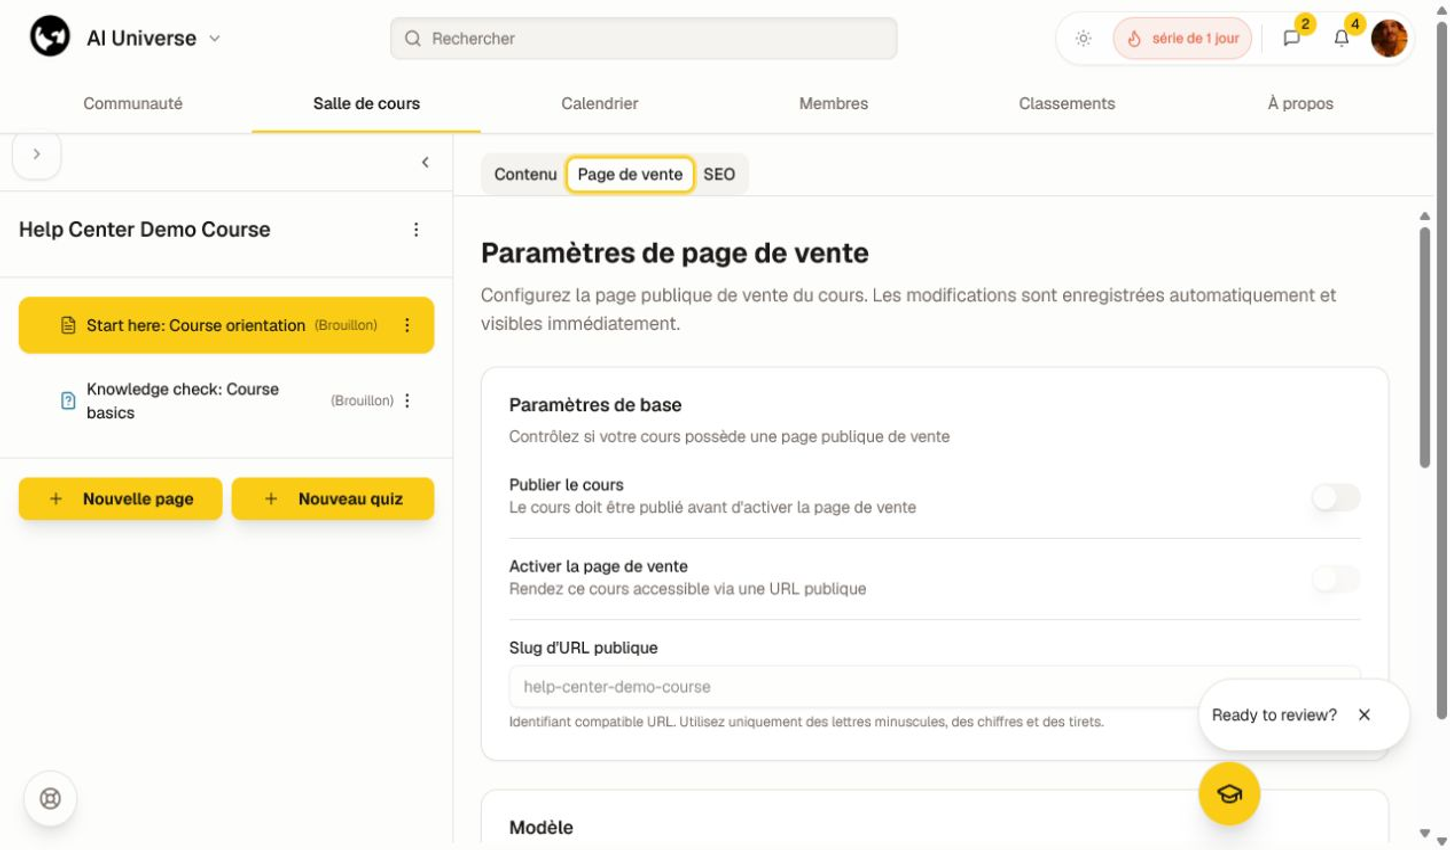Screen dimensions: 1450x850
Task: Open the Classements tab
Action: click(x=1066, y=103)
